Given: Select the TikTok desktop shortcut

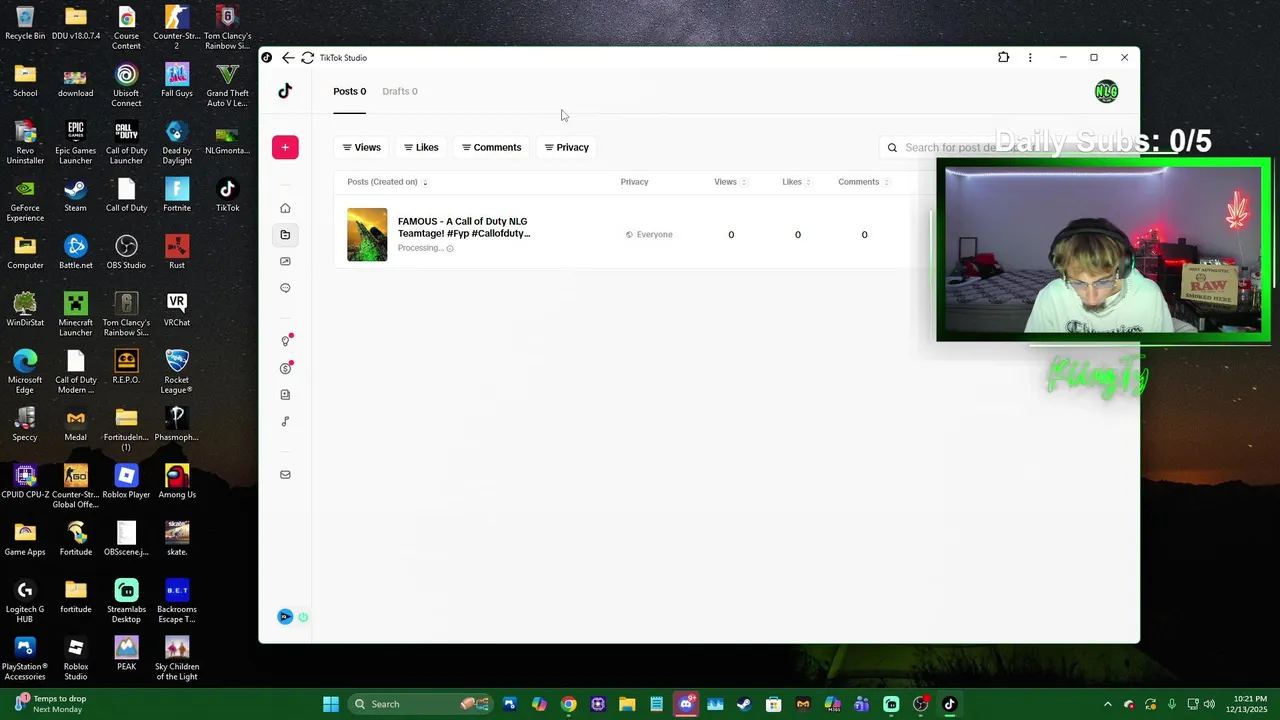Looking at the screenshot, I should point(228,195).
